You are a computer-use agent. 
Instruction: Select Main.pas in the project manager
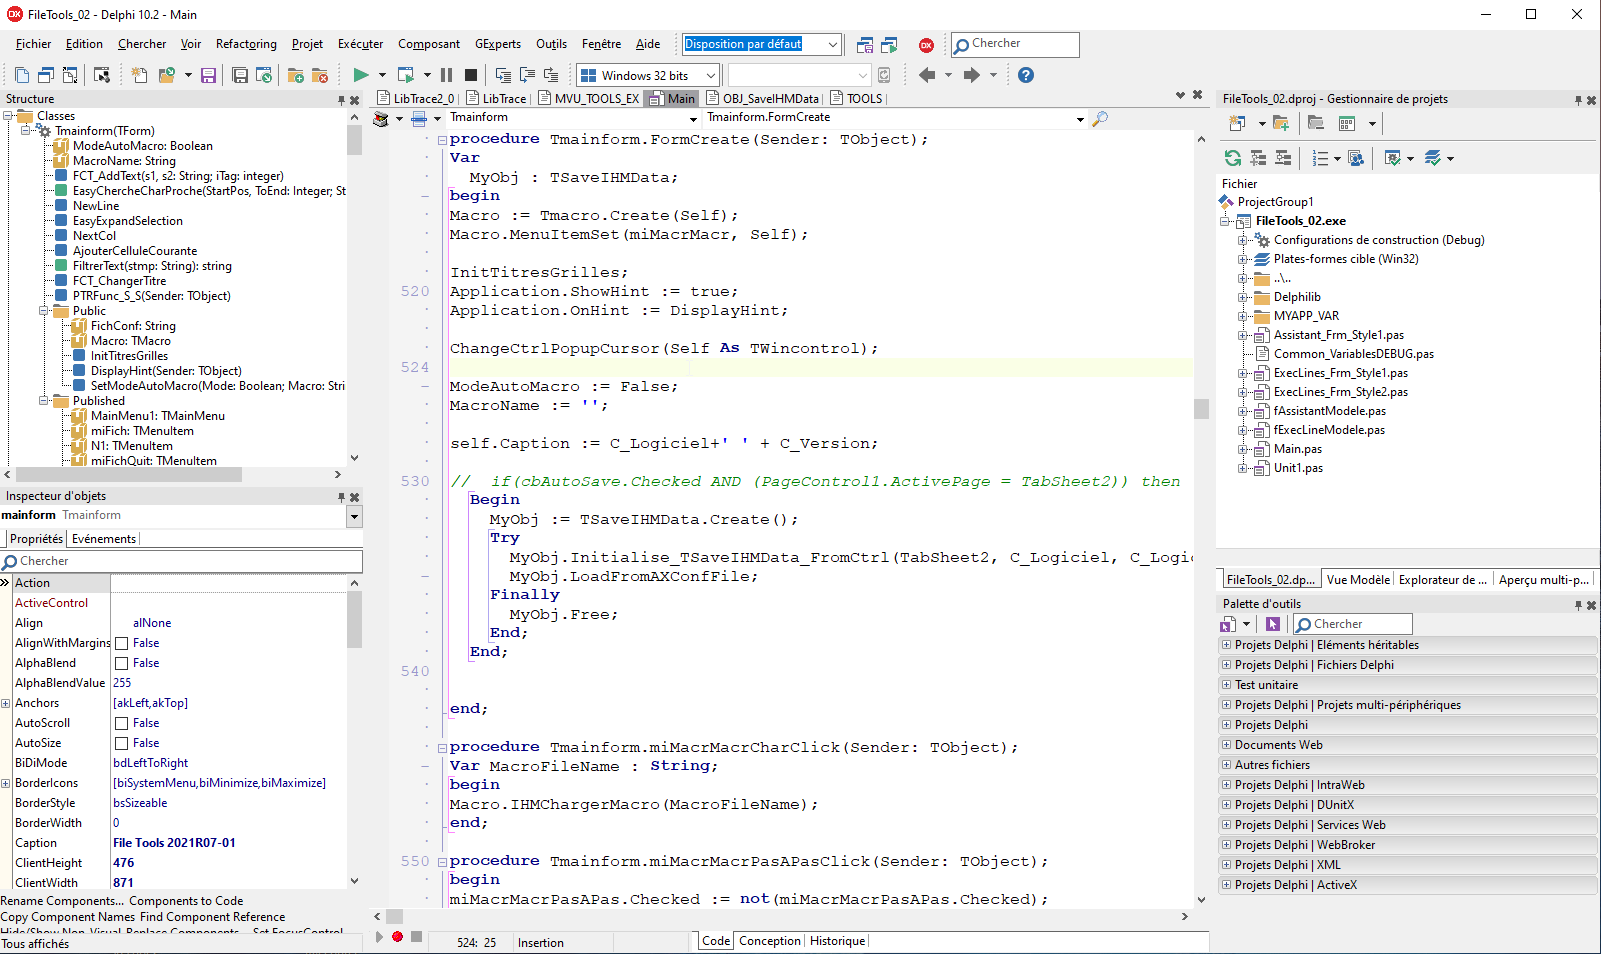(1297, 449)
